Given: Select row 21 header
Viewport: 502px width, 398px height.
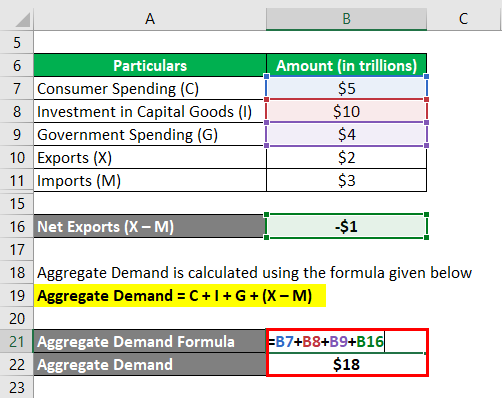Looking at the screenshot, I should (17, 341).
